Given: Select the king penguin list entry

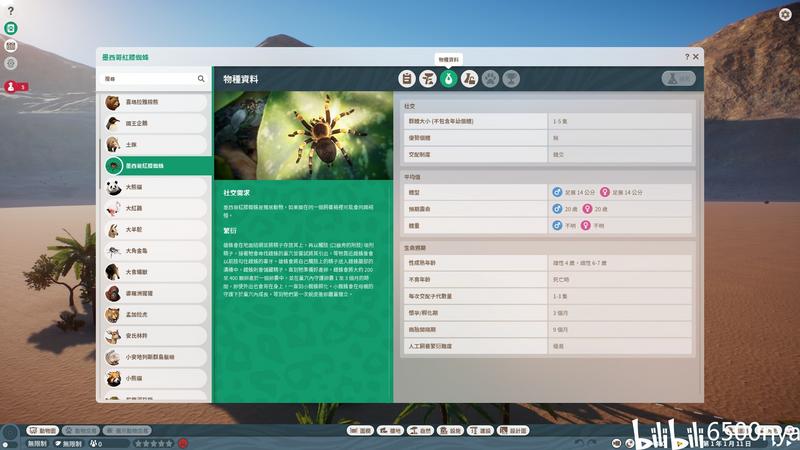Looking at the screenshot, I should pos(156,123).
